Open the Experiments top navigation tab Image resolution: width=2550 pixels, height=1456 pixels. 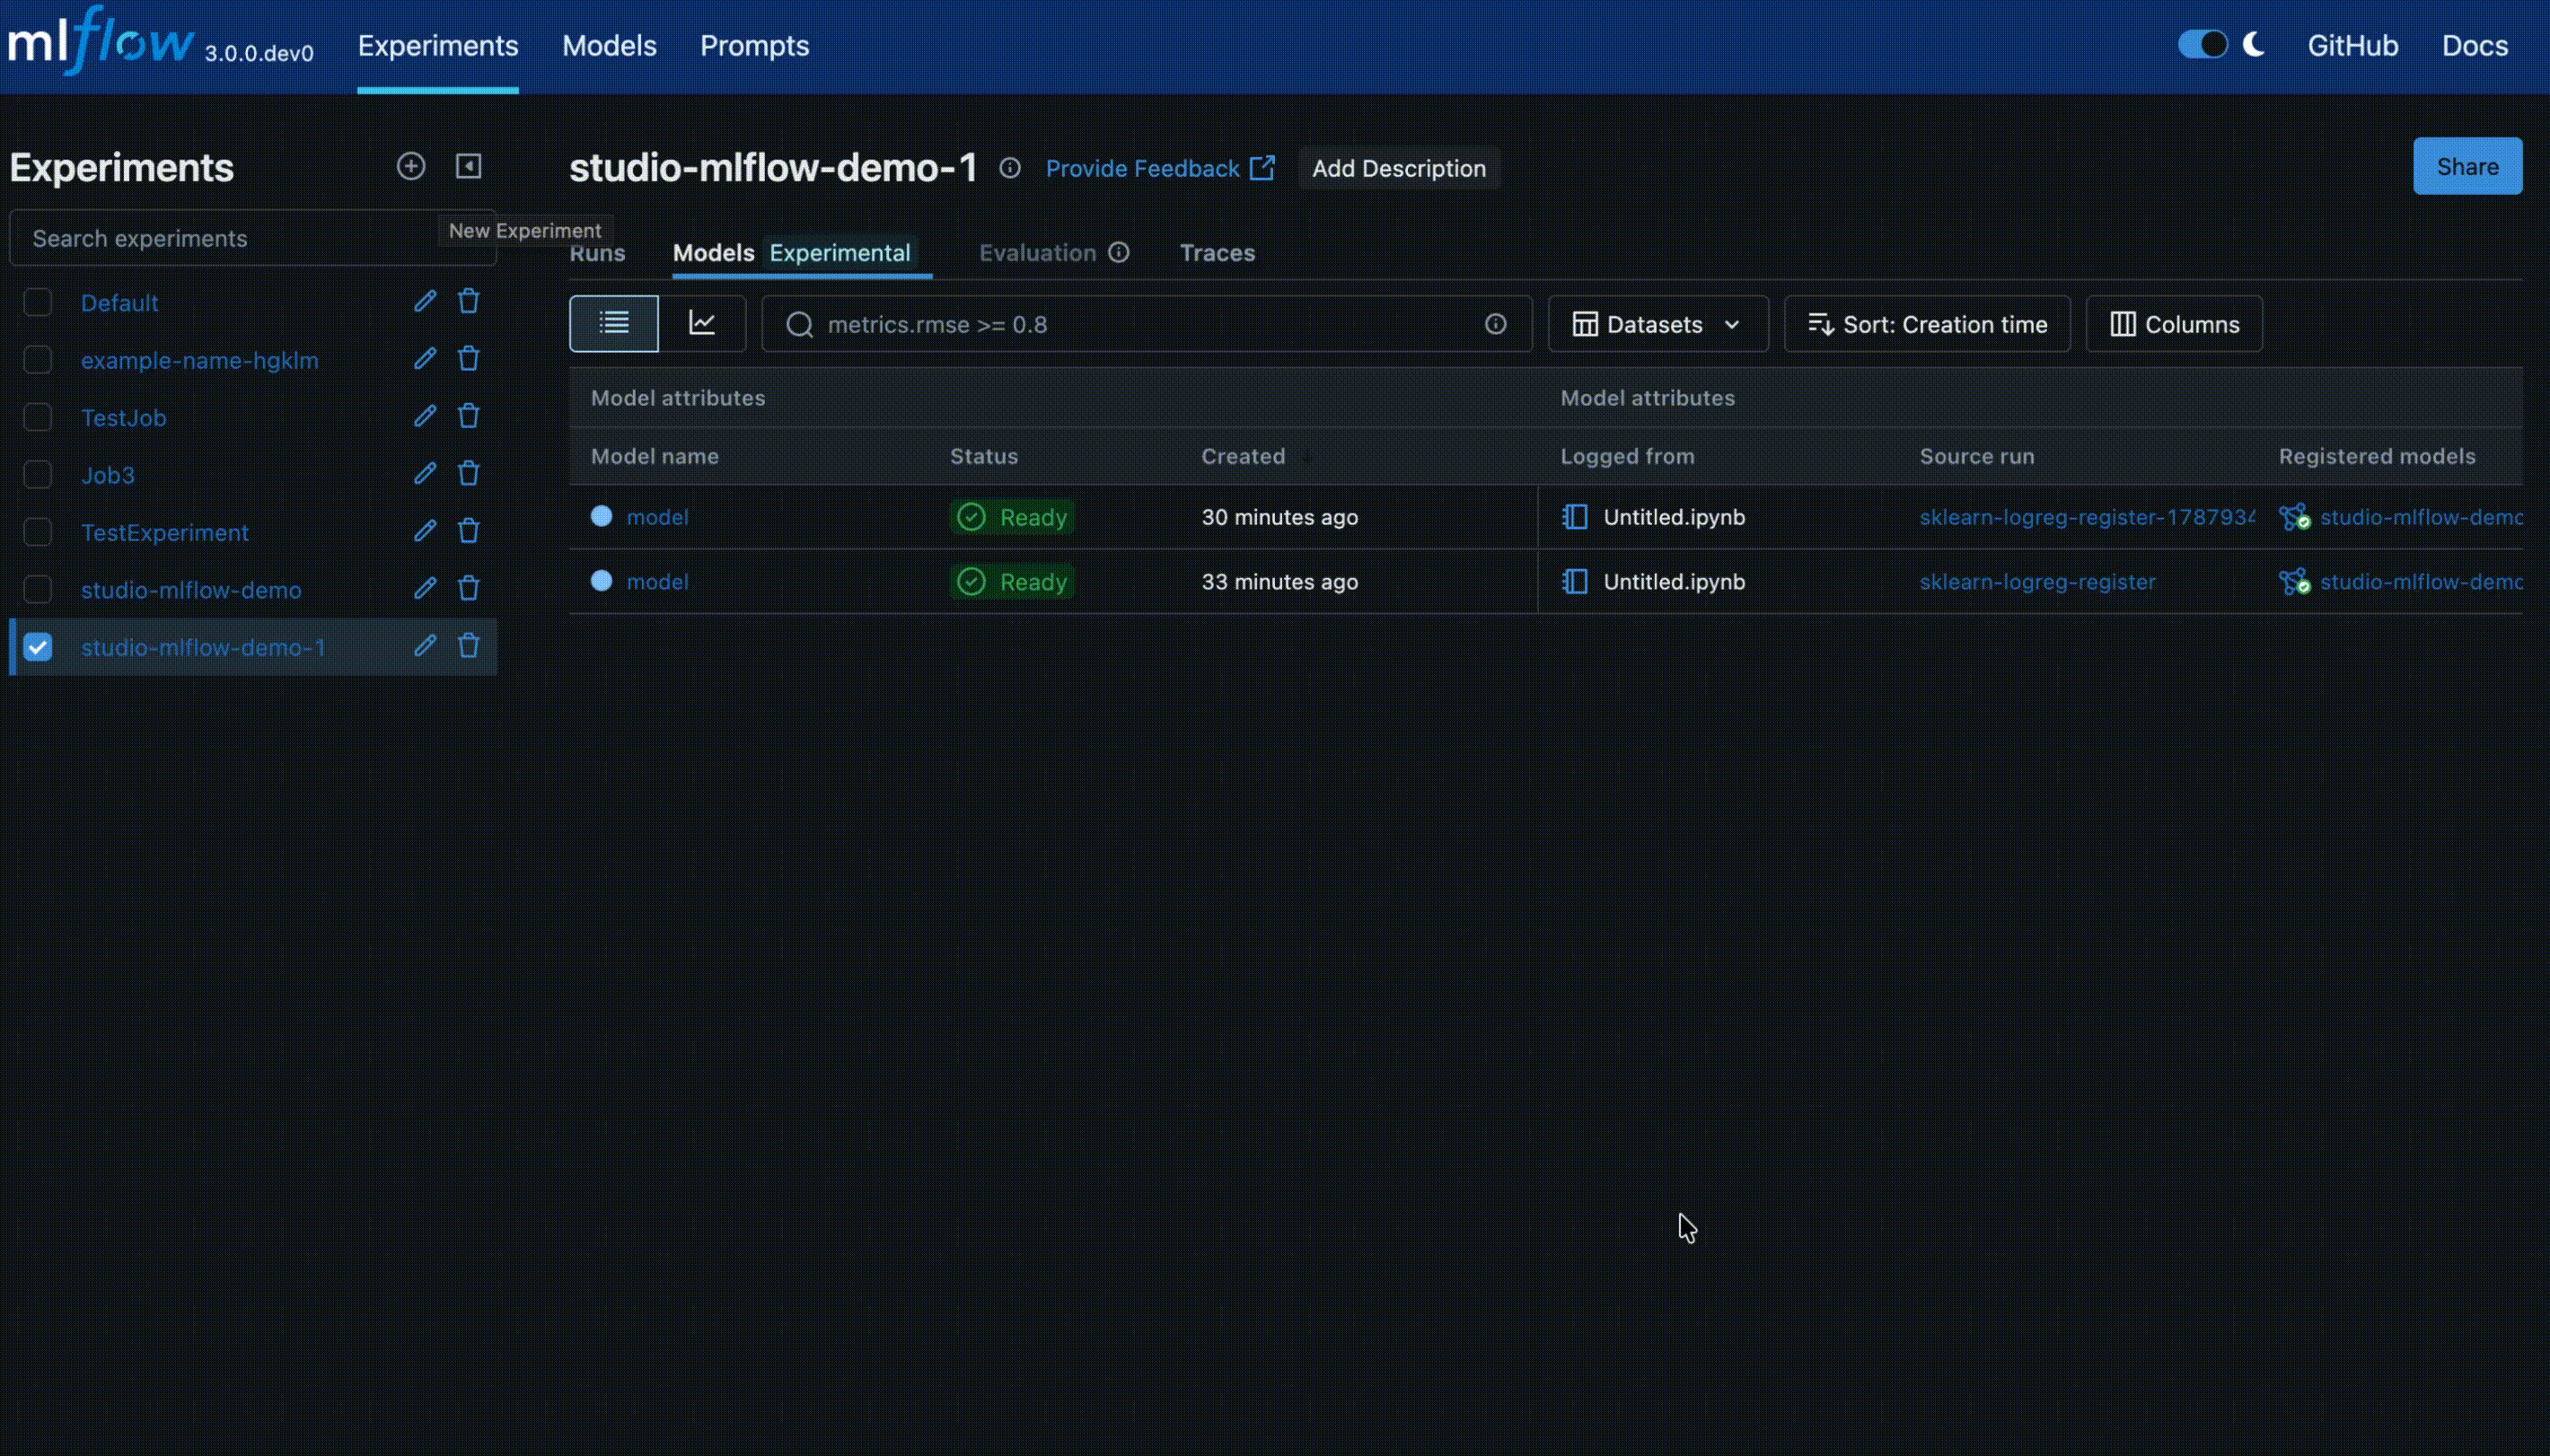tap(438, 46)
